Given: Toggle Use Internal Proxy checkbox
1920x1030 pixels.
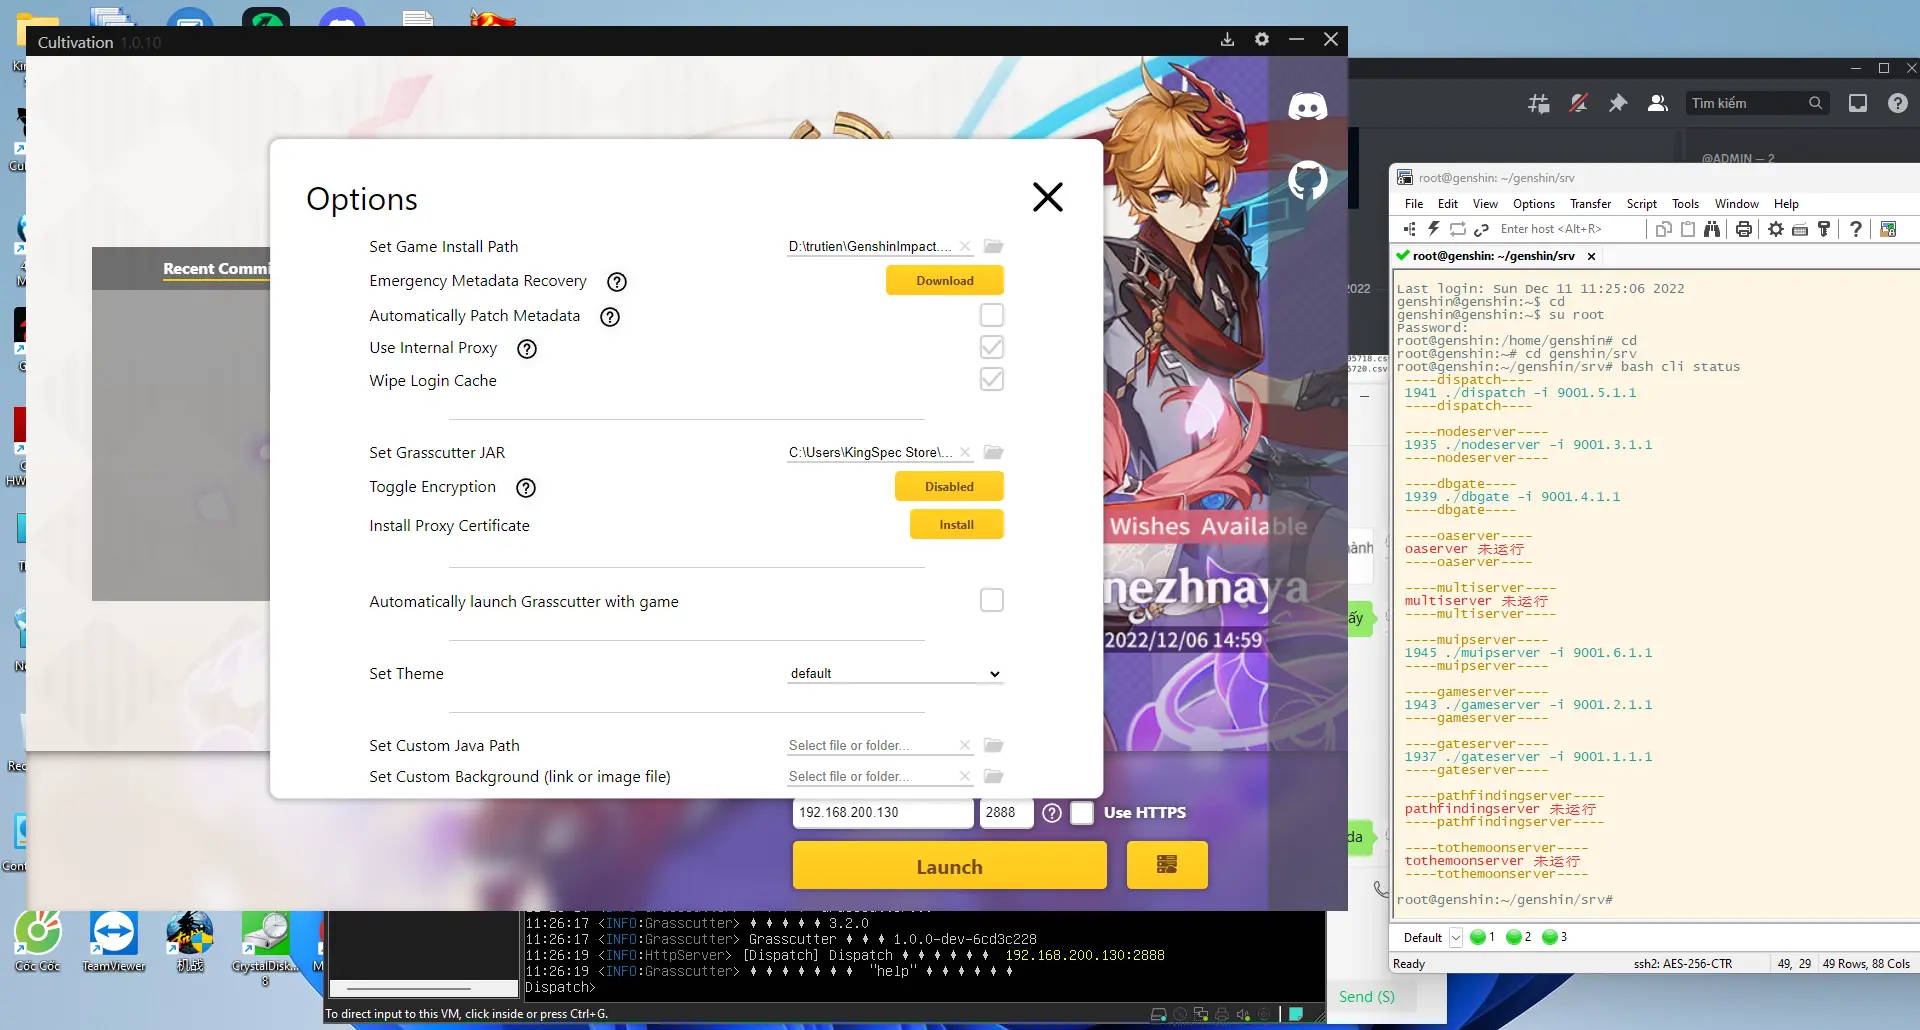Looking at the screenshot, I should pos(992,347).
